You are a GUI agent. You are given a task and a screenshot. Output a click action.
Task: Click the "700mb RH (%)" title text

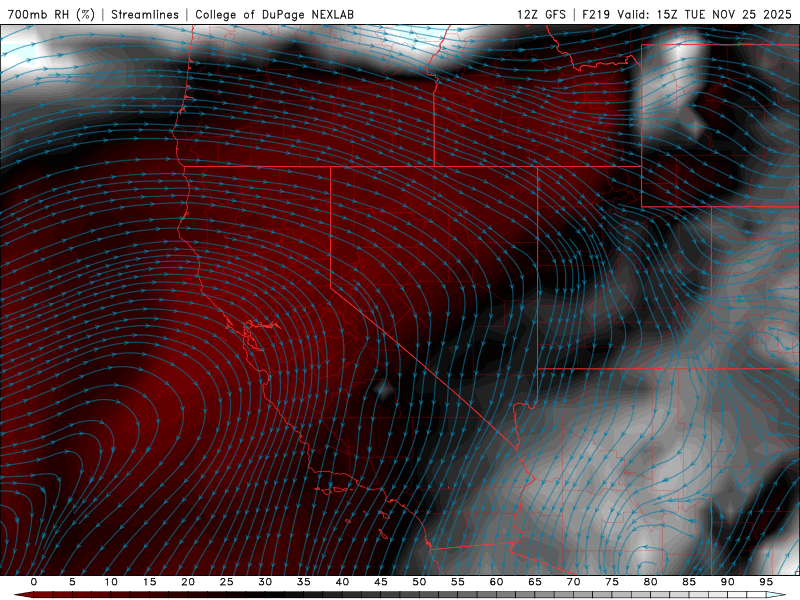[51, 14]
